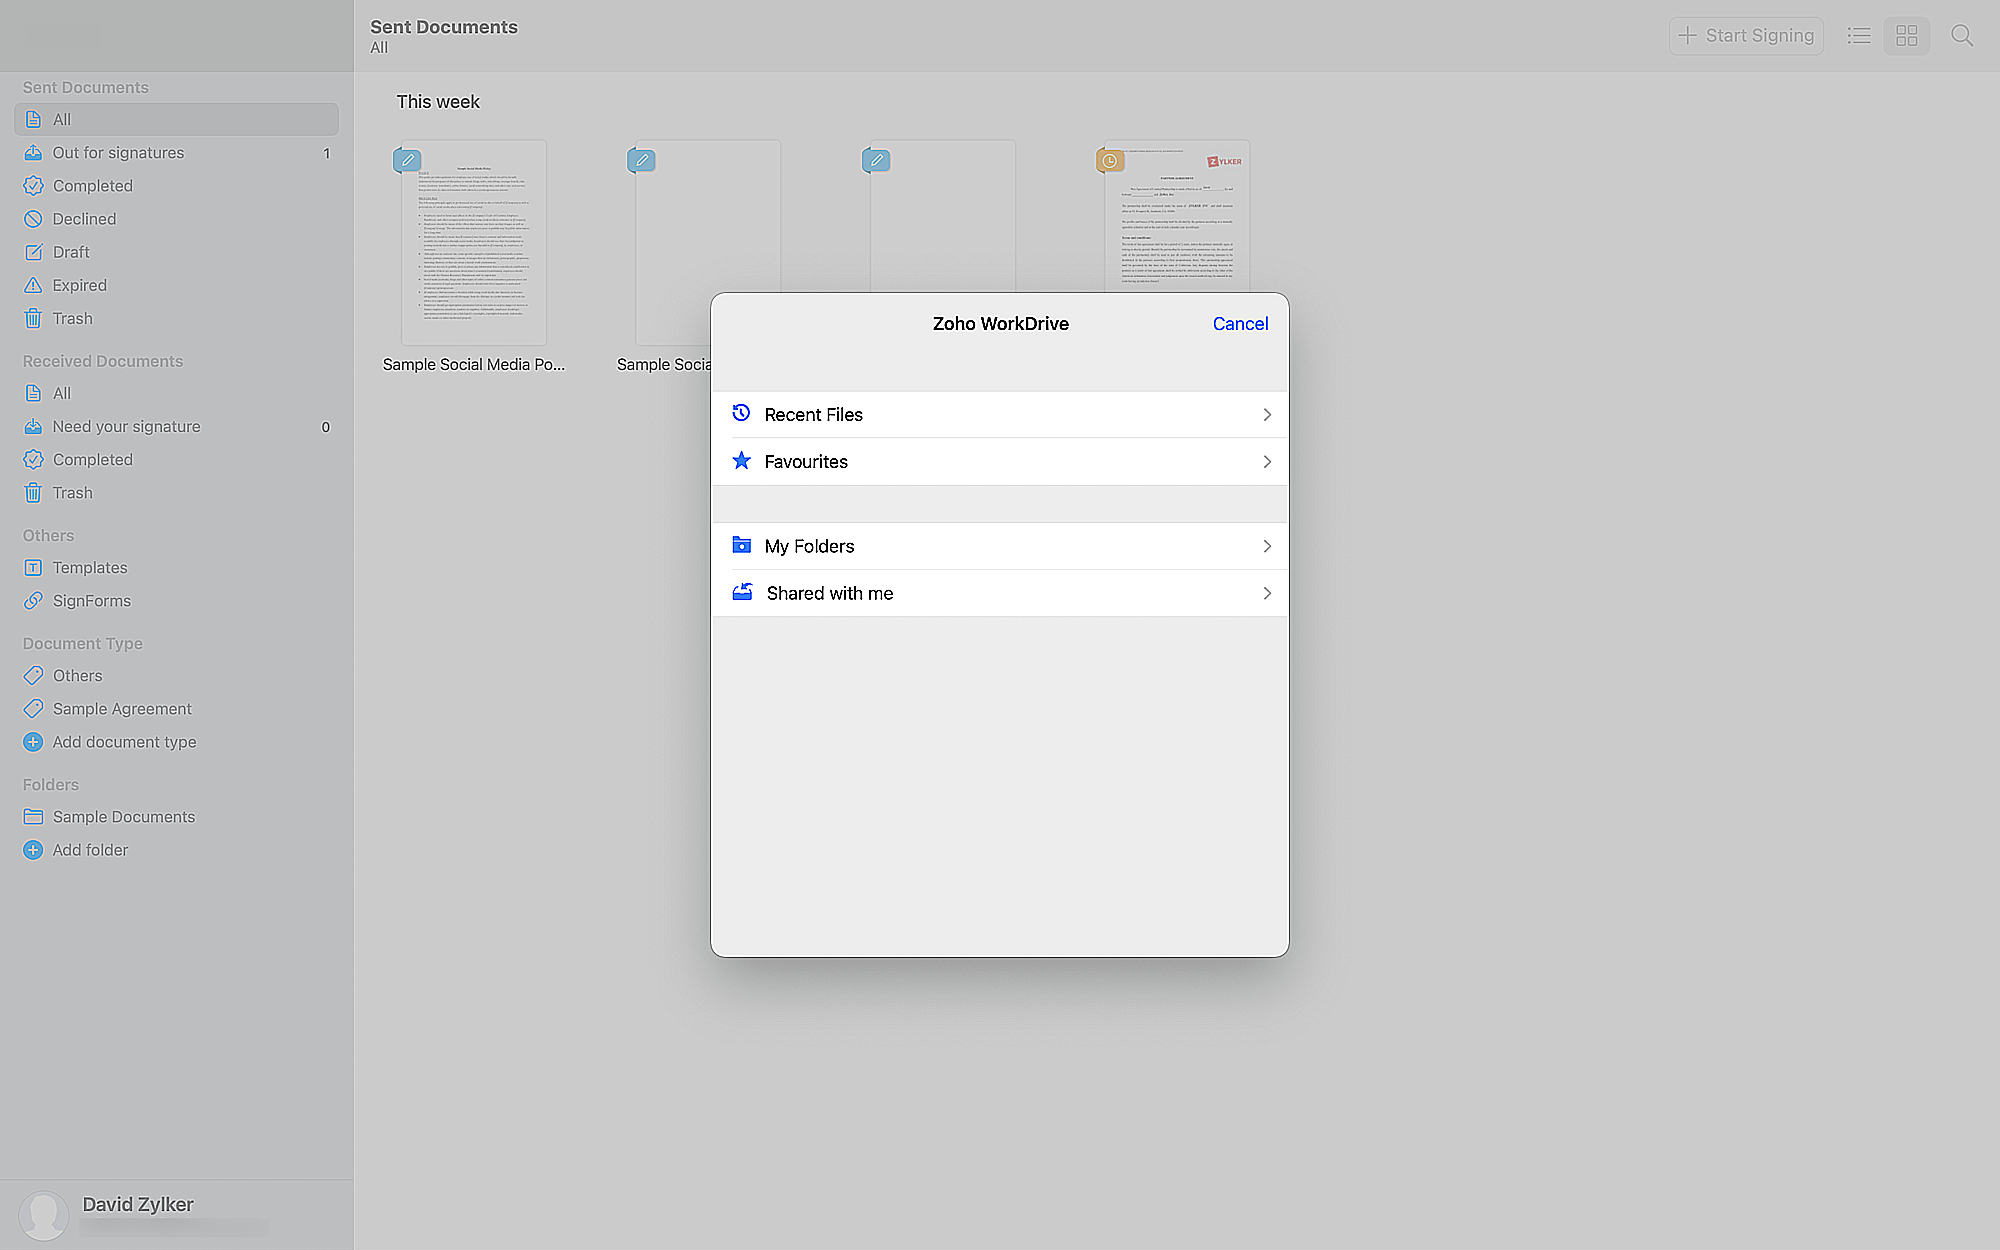Image resolution: width=2000 pixels, height=1250 pixels.
Task: Click the Shared with me icon
Action: [742, 592]
